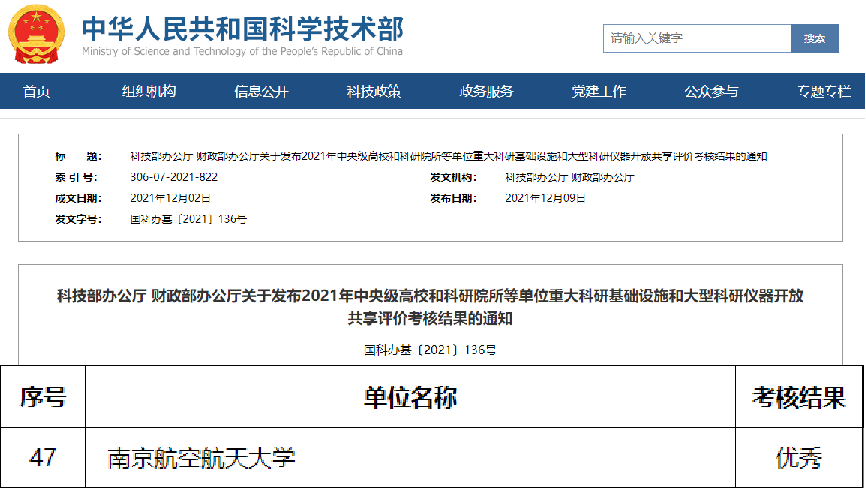Click the 南京航空航天大学 table cell
This screenshot has width=866, height=489.
410,458
